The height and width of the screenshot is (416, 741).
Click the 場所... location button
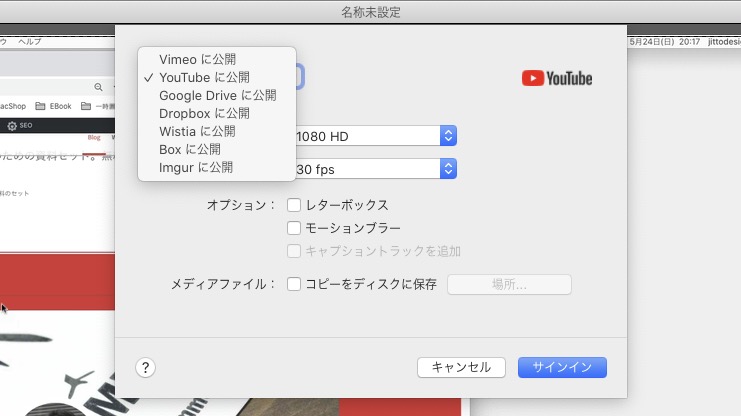[x=509, y=285]
